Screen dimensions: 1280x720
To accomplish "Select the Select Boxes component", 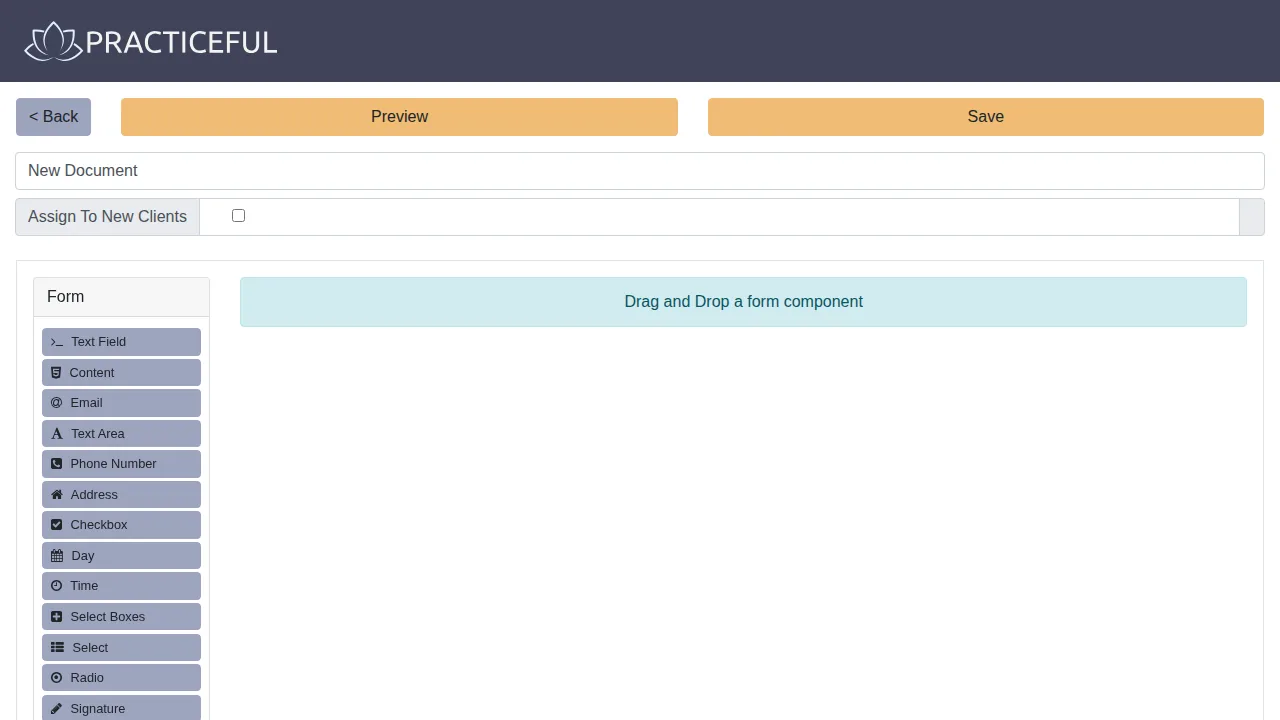I will pos(121,616).
